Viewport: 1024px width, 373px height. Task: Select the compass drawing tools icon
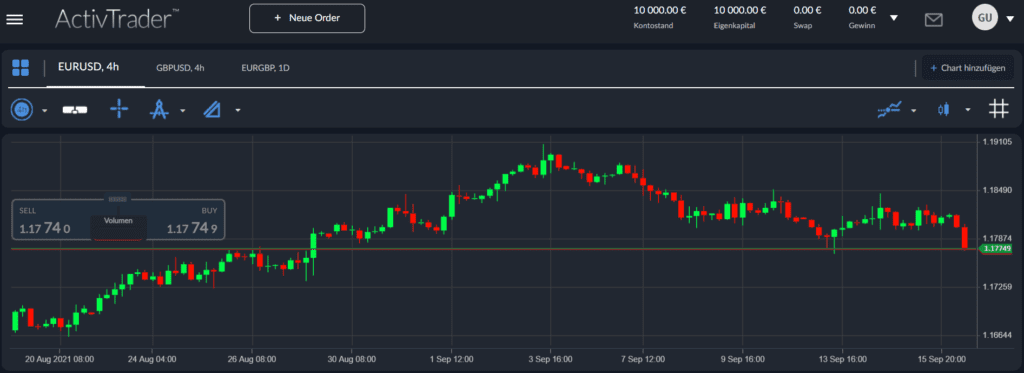click(x=159, y=109)
